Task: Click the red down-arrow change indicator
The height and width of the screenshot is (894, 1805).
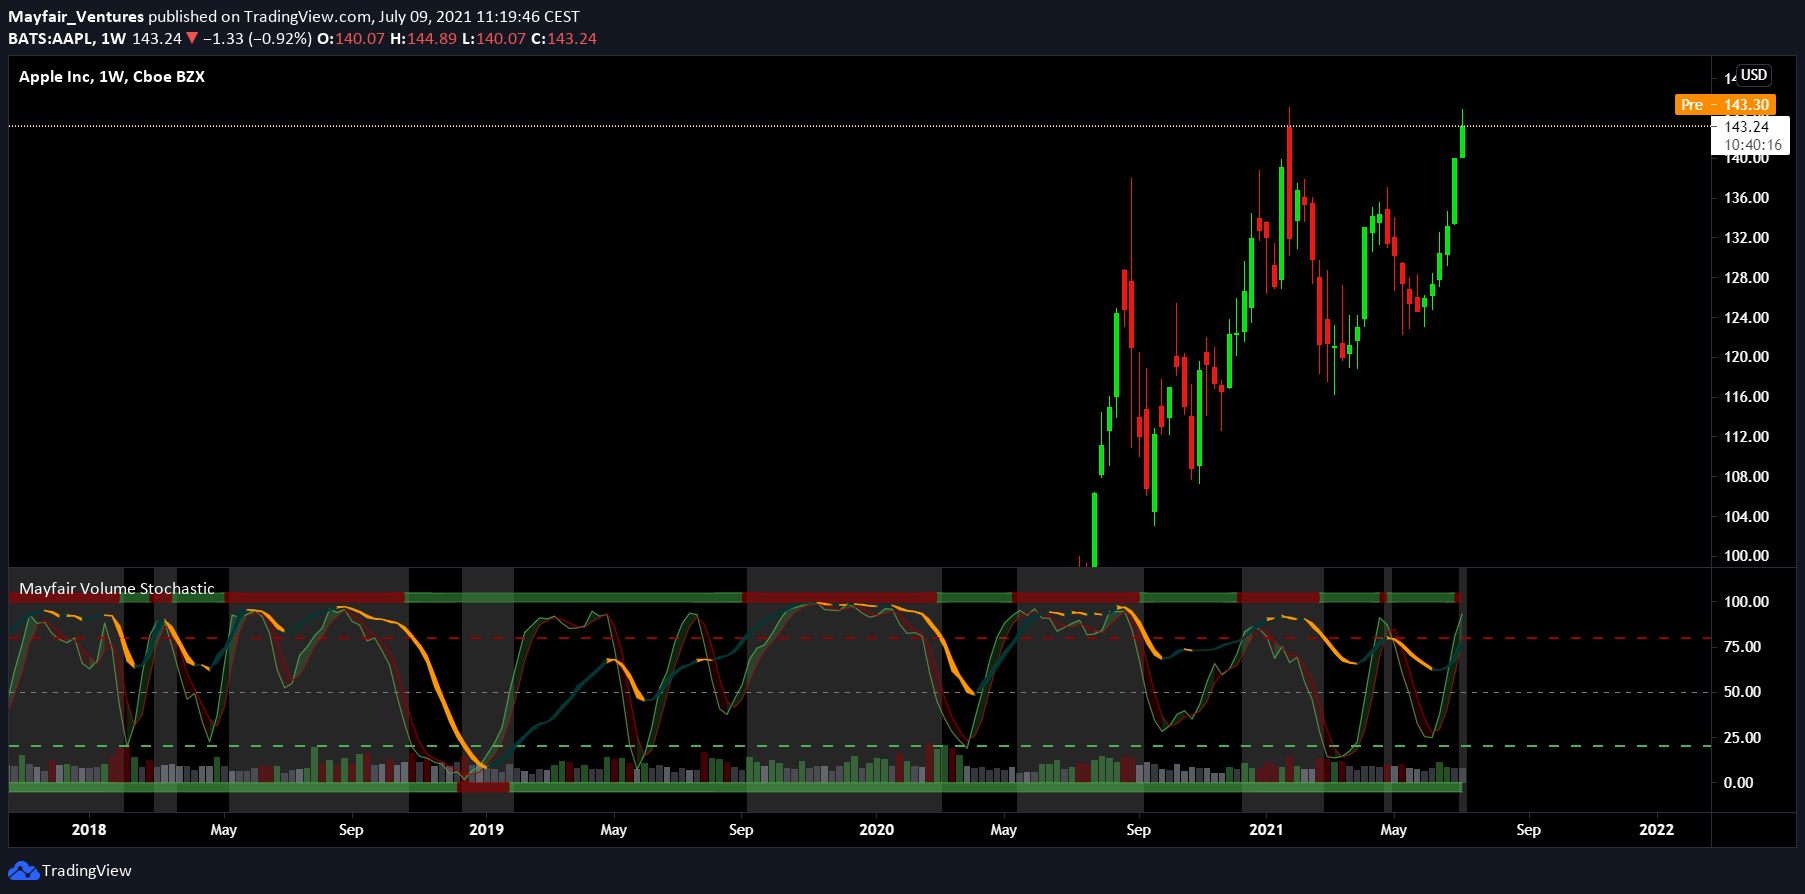Action: coord(192,39)
